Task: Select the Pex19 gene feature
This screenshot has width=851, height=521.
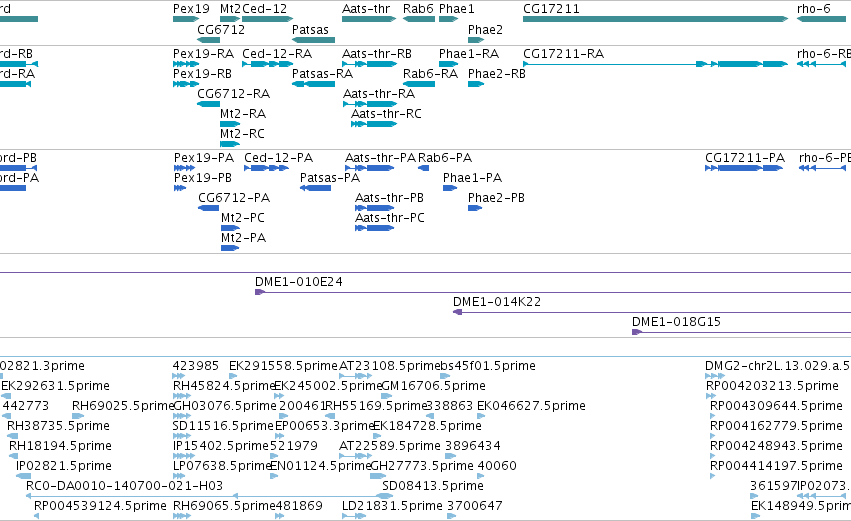Action: pos(186,19)
